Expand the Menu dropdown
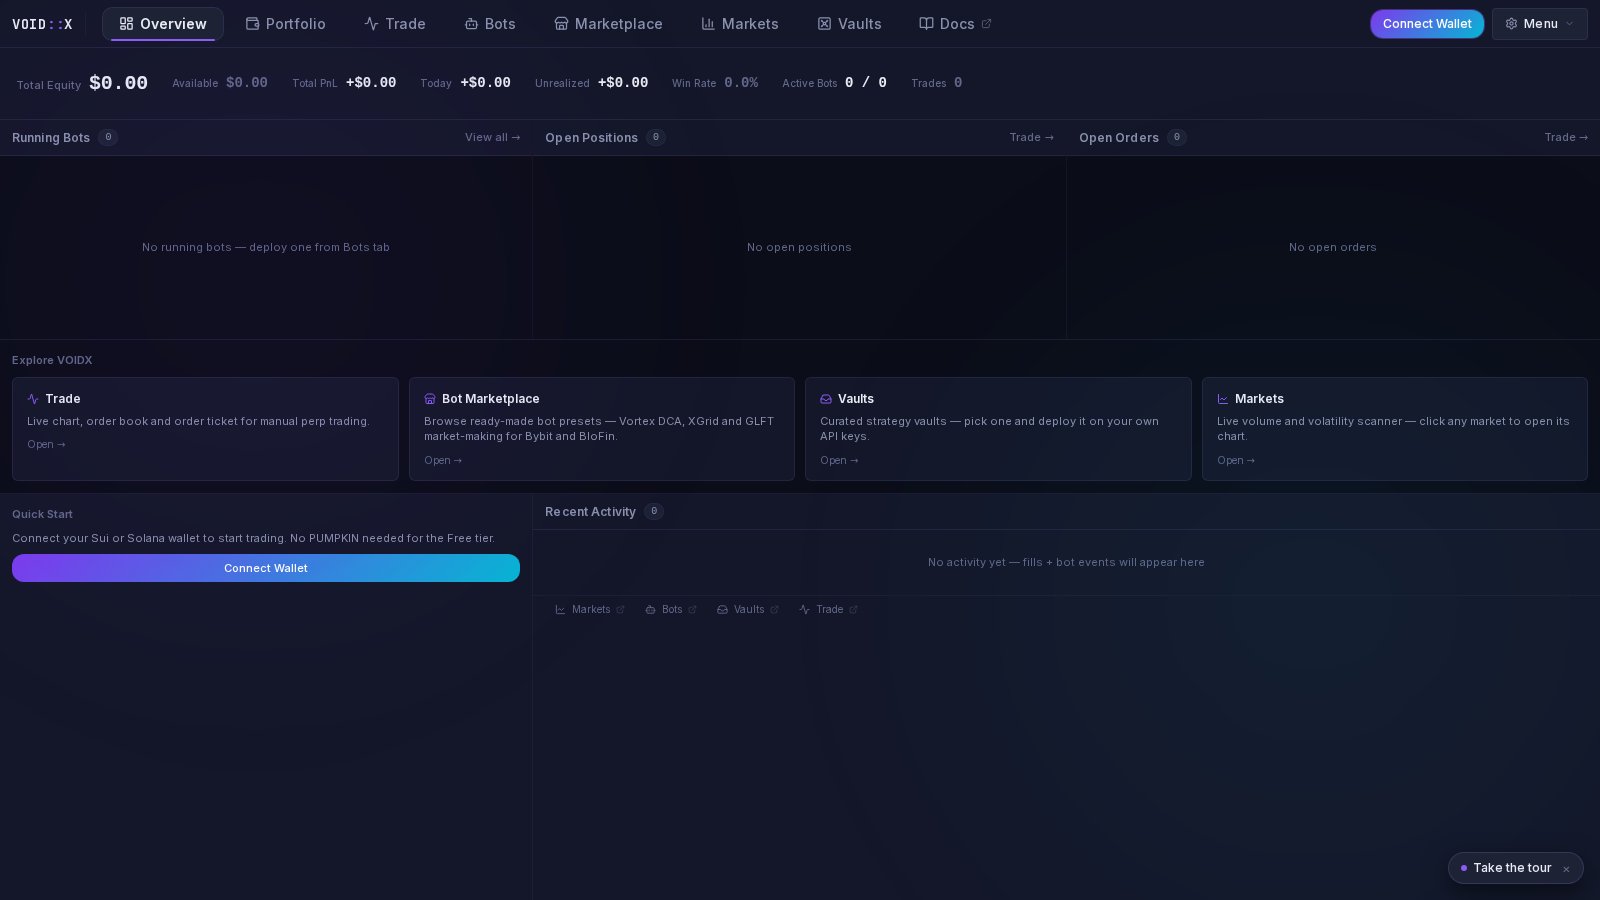This screenshot has height=900, width=1600. (1540, 24)
